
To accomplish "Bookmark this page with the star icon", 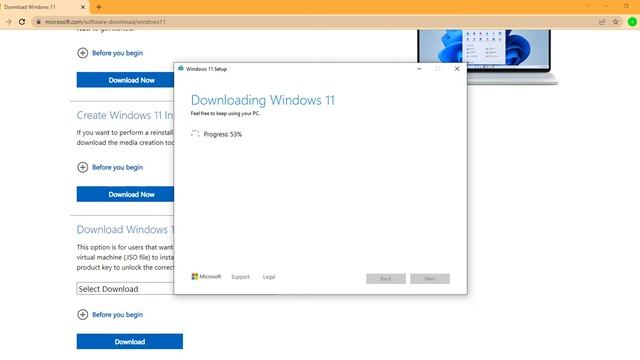I will [616, 22].
